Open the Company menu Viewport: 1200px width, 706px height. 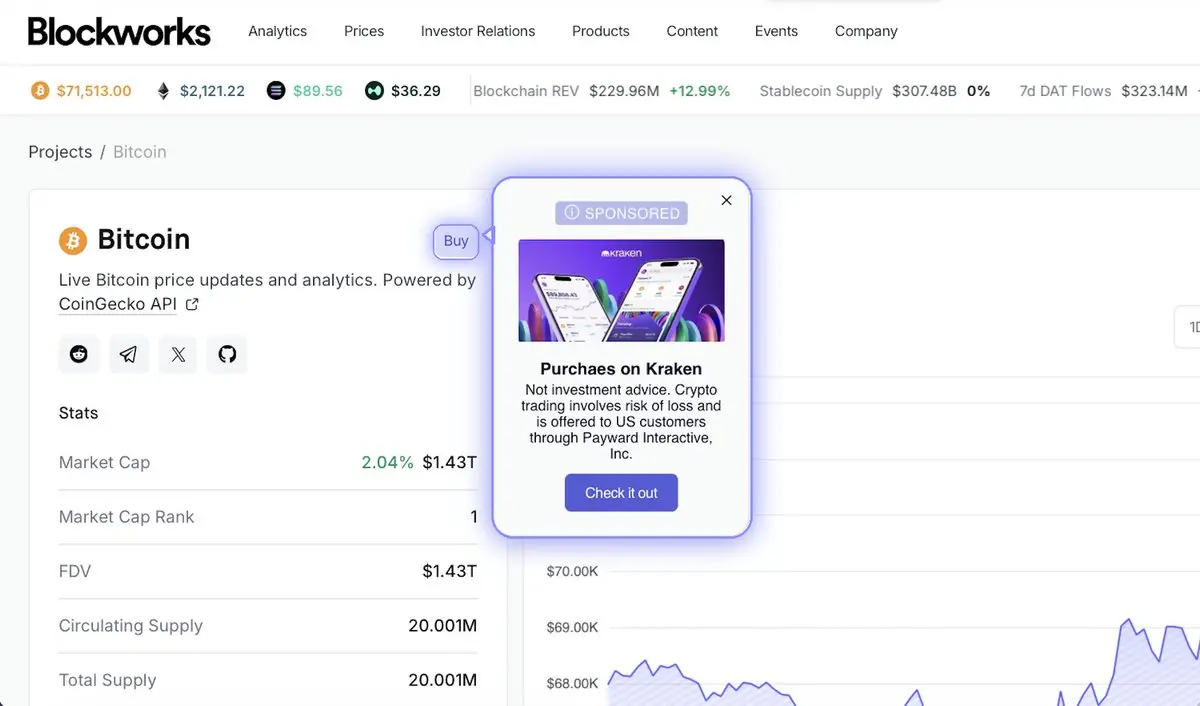tap(866, 31)
